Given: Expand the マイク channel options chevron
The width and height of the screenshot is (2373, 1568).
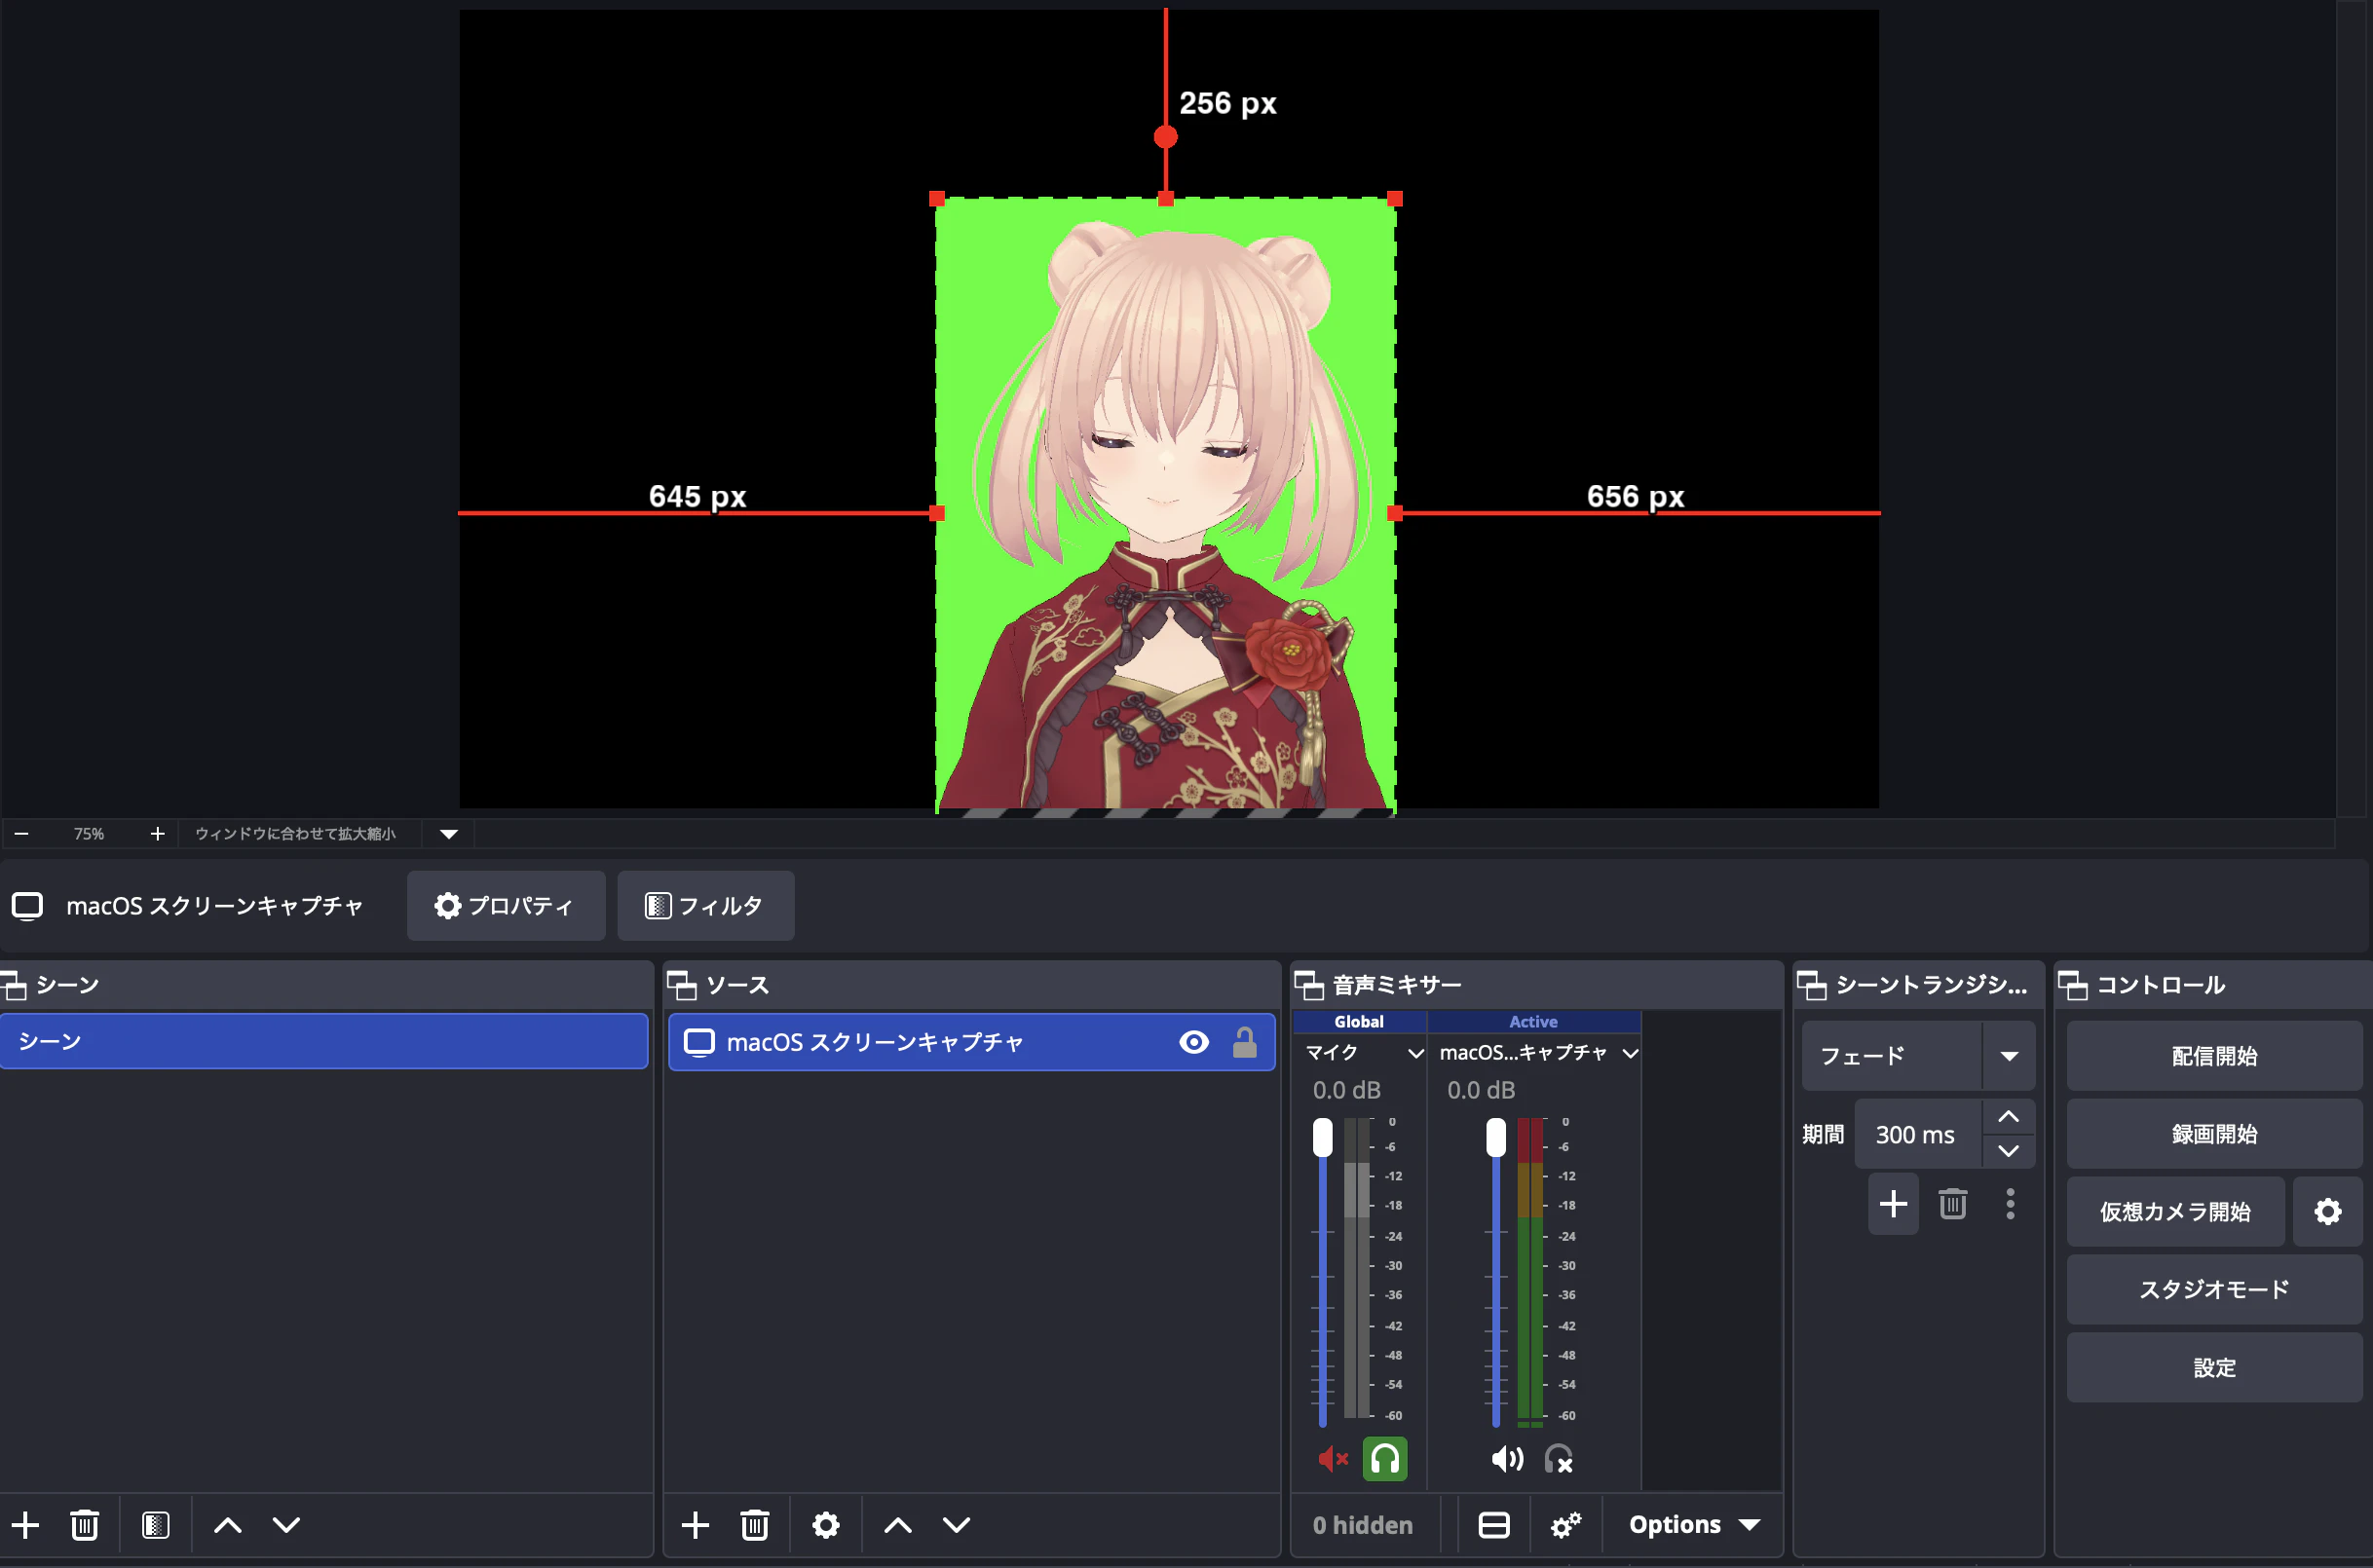Looking at the screenshot, I should pos(1416,1053).
